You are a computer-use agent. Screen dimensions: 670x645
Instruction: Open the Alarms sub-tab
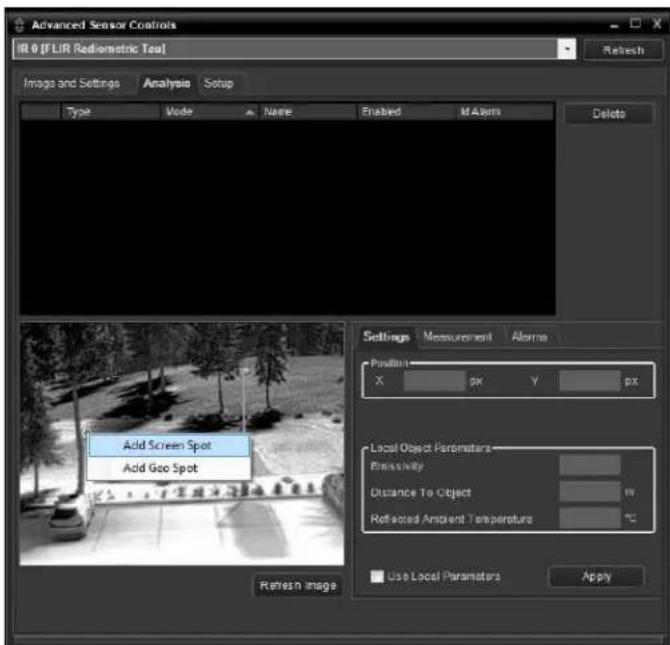pos(529,337)
